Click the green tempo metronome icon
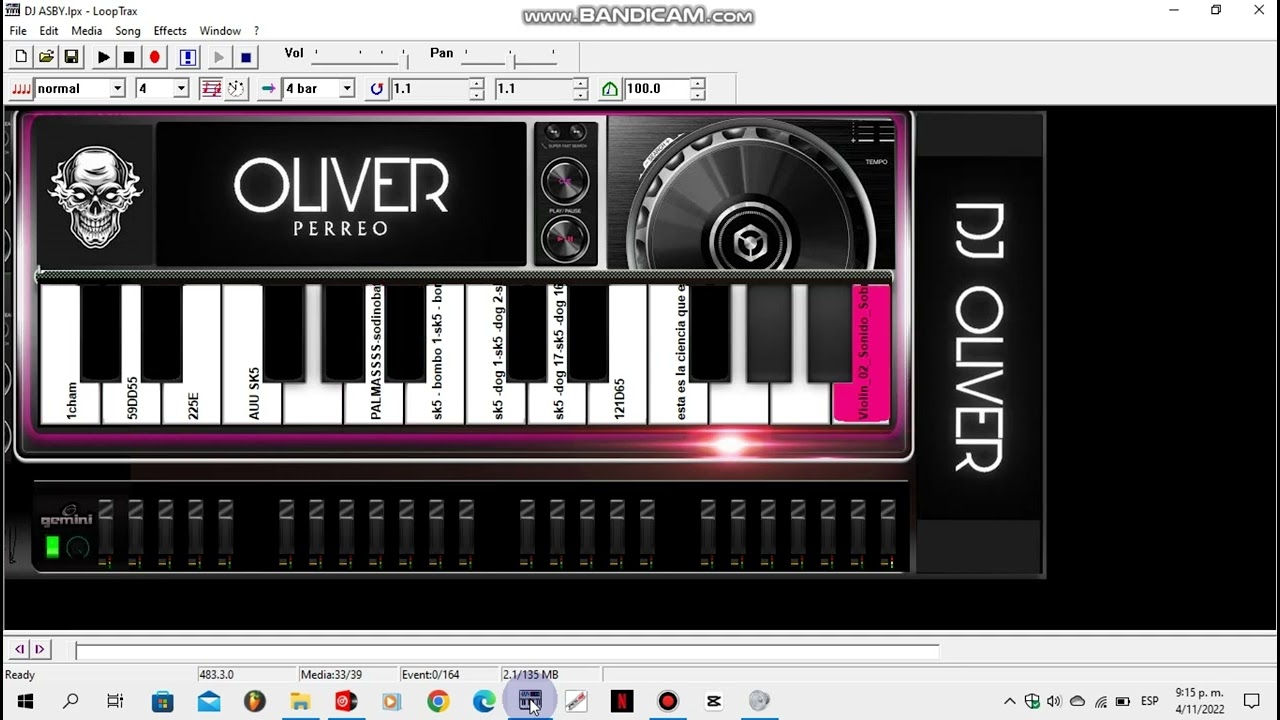The image size is (1280, 720). 610,89
